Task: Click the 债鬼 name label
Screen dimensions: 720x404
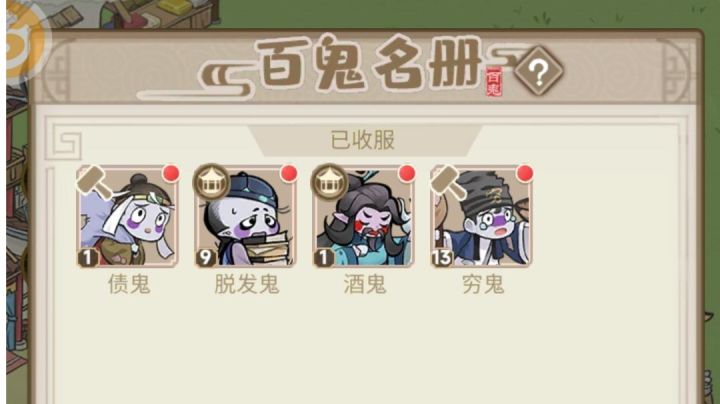Action: click(x=129, y=284)
